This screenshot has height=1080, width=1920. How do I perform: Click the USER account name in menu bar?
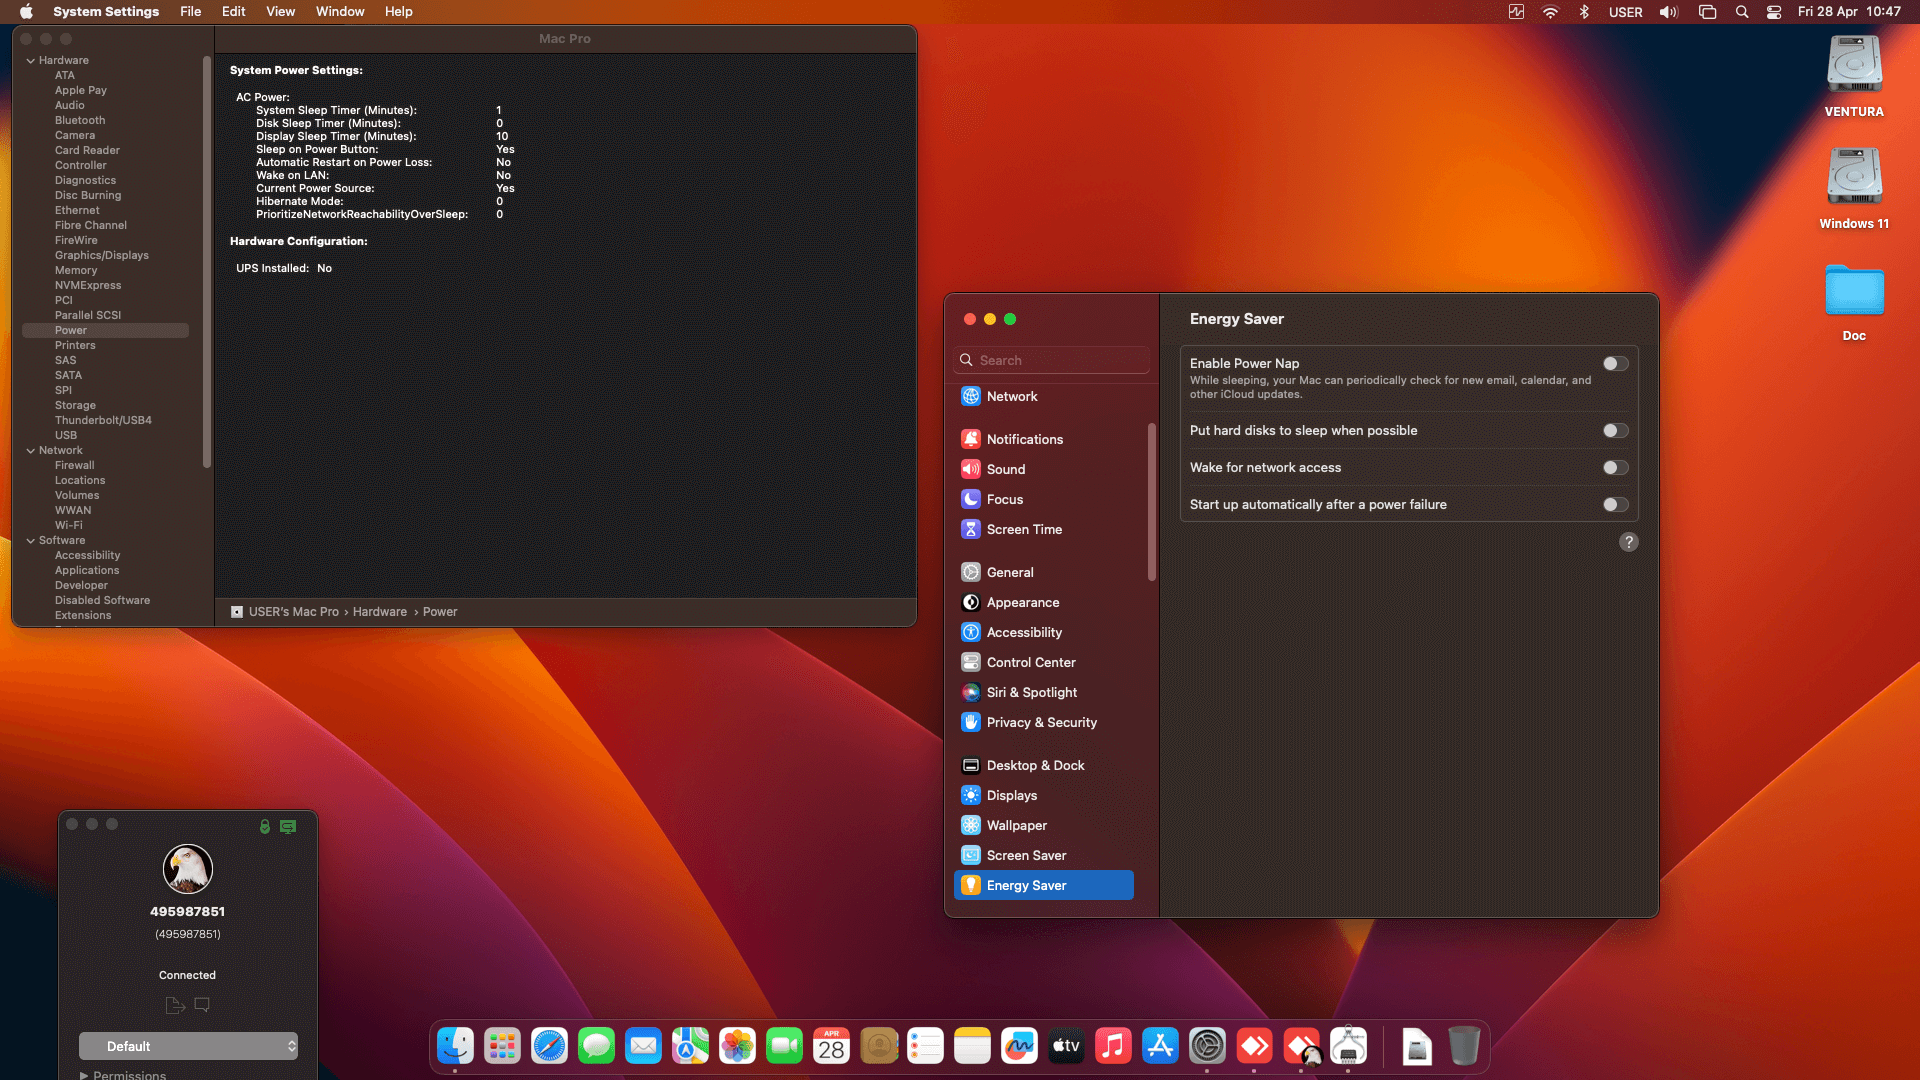tap(1625, 12)
